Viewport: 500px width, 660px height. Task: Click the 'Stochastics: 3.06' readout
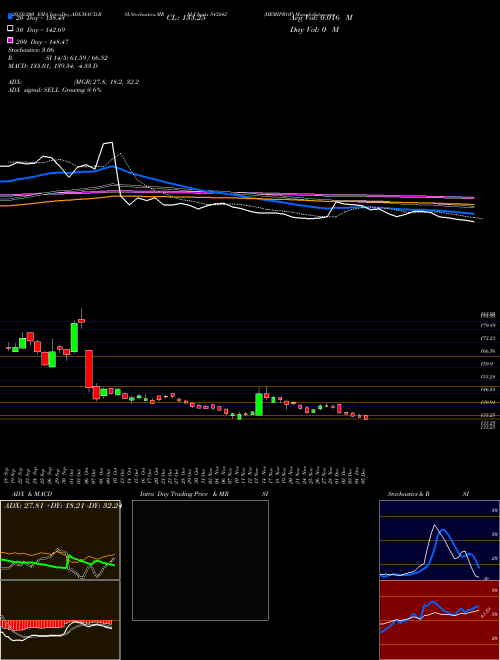(x=29, y=50)
